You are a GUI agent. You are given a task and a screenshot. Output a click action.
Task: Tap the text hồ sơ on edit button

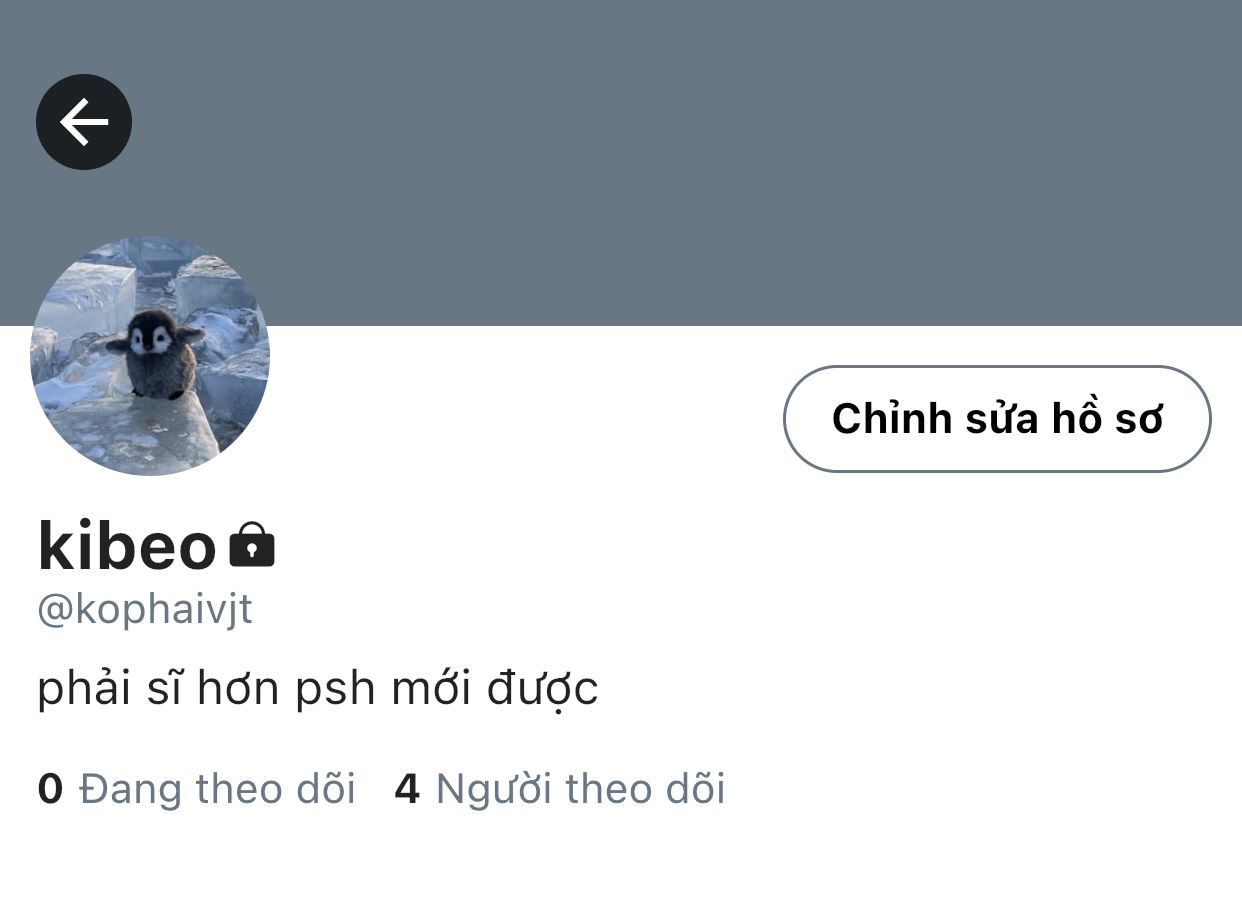tap(1107, 418)
